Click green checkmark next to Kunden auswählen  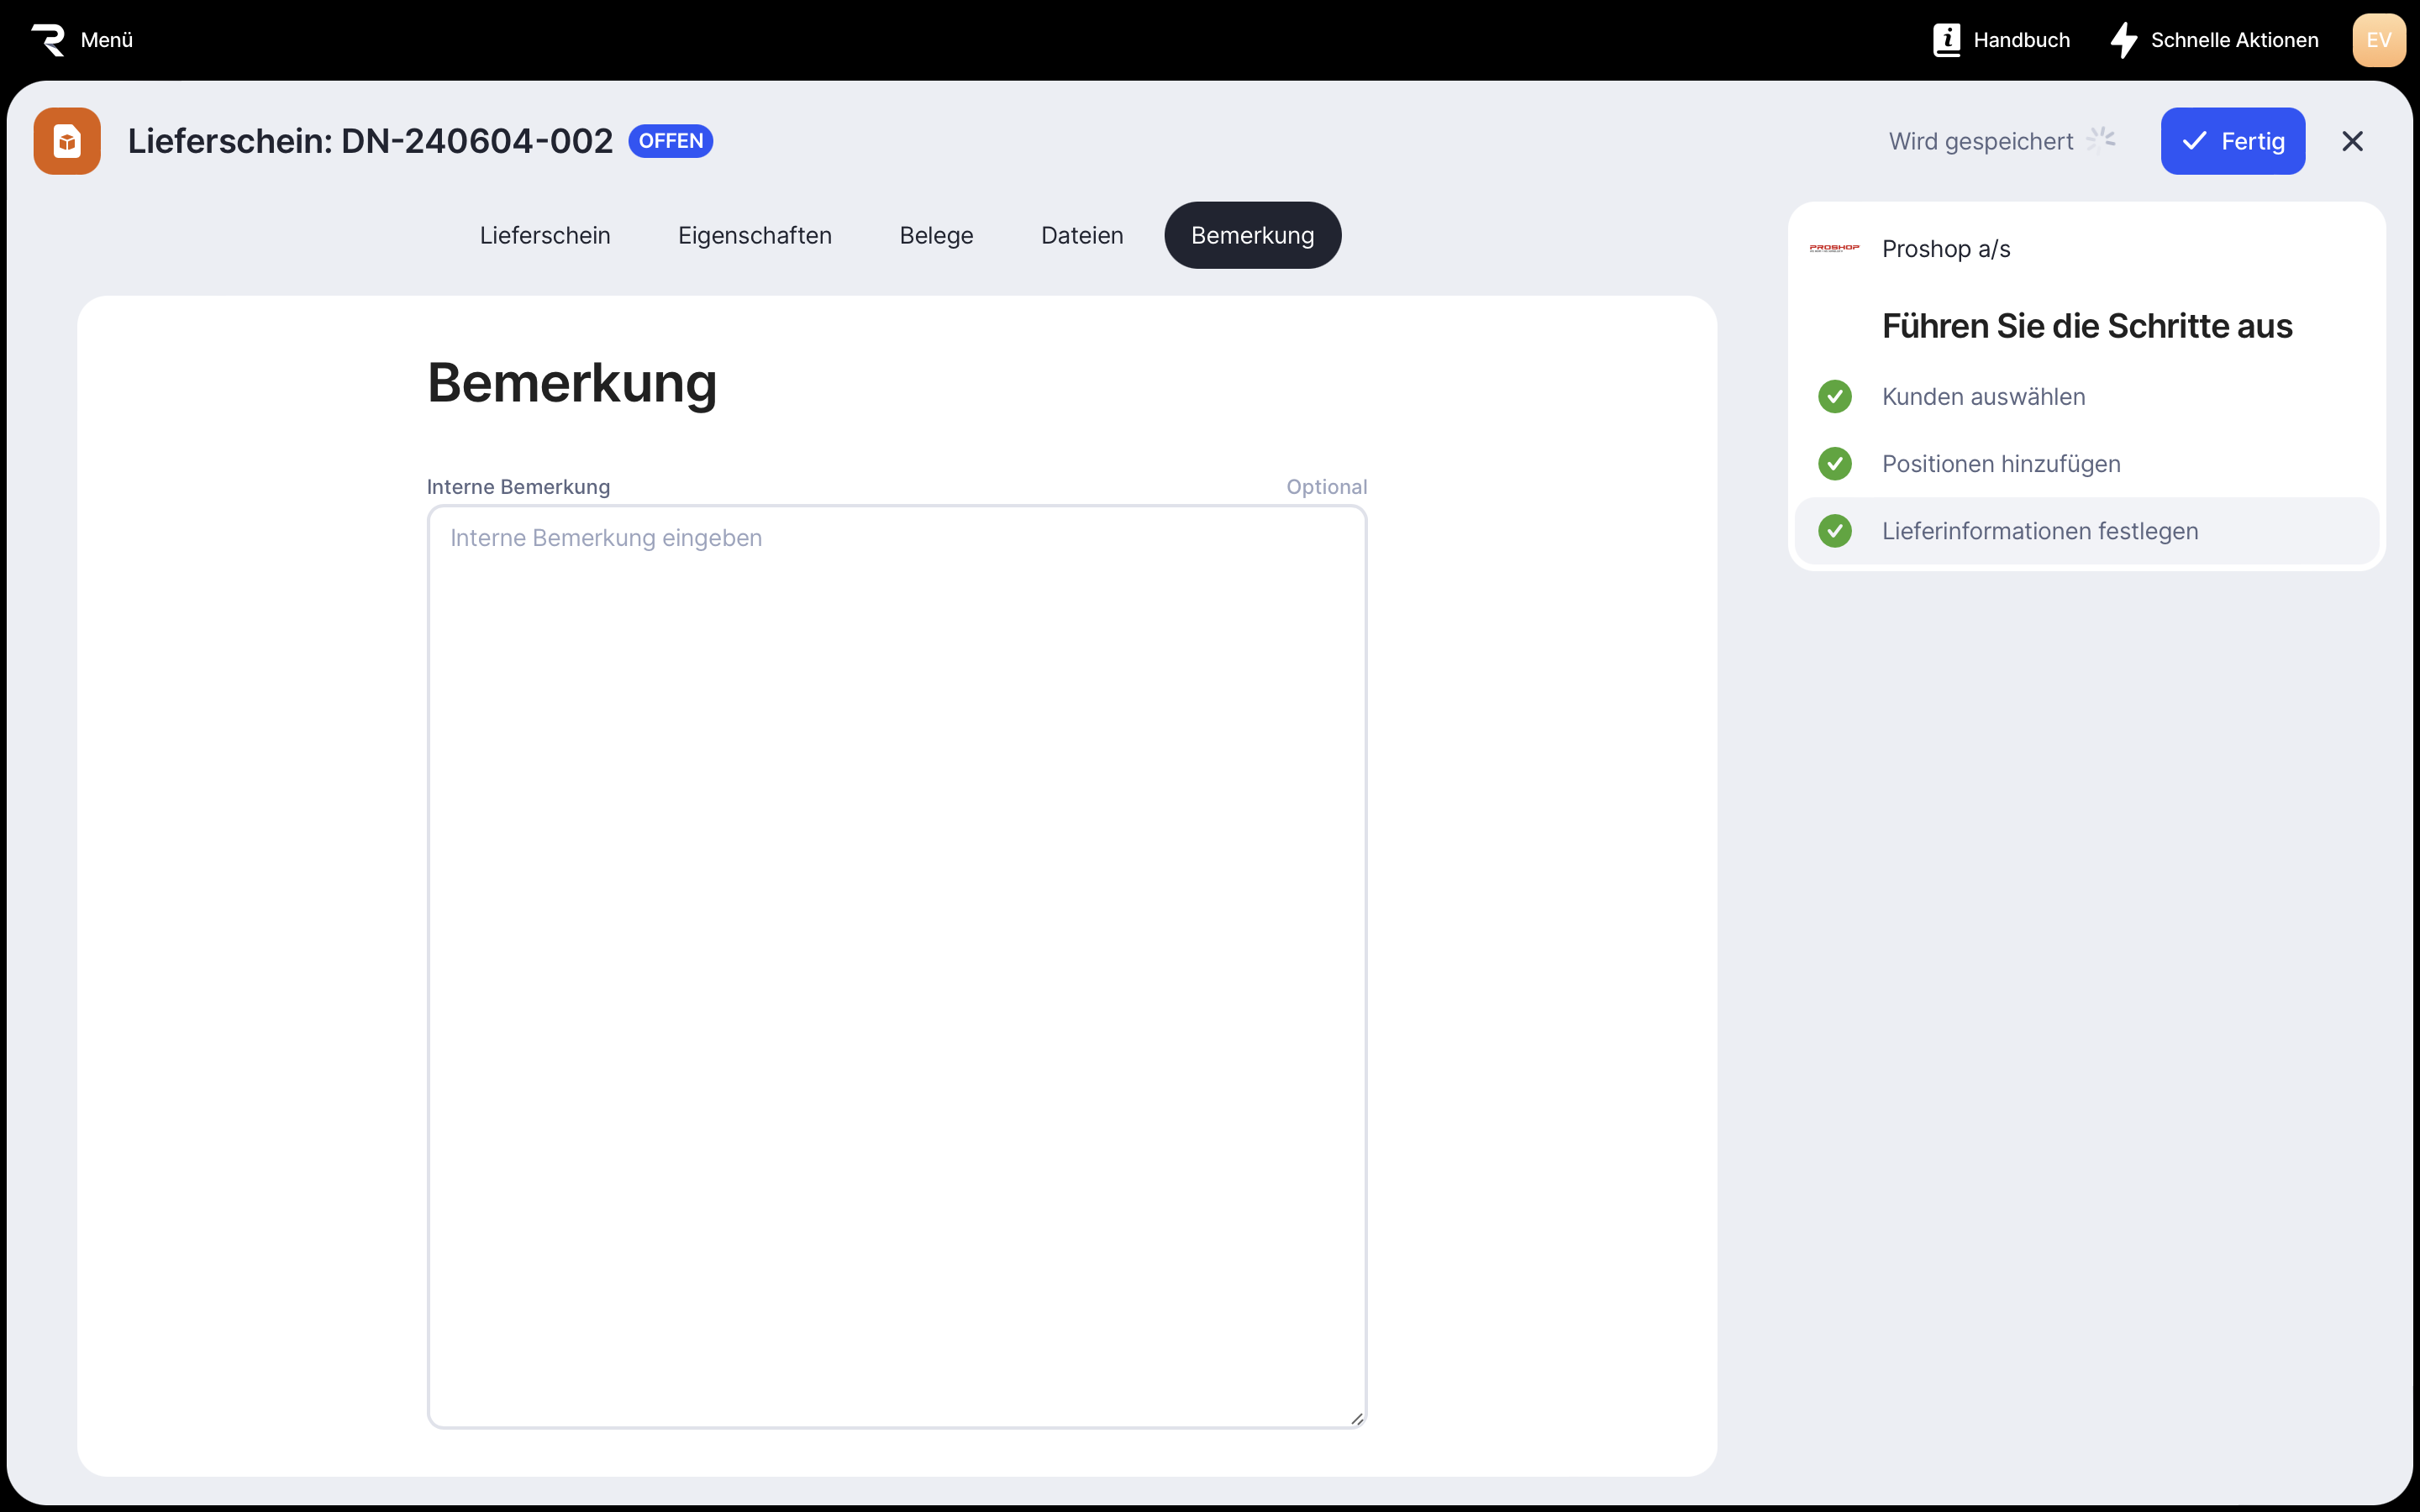[x=1834, y=397]
